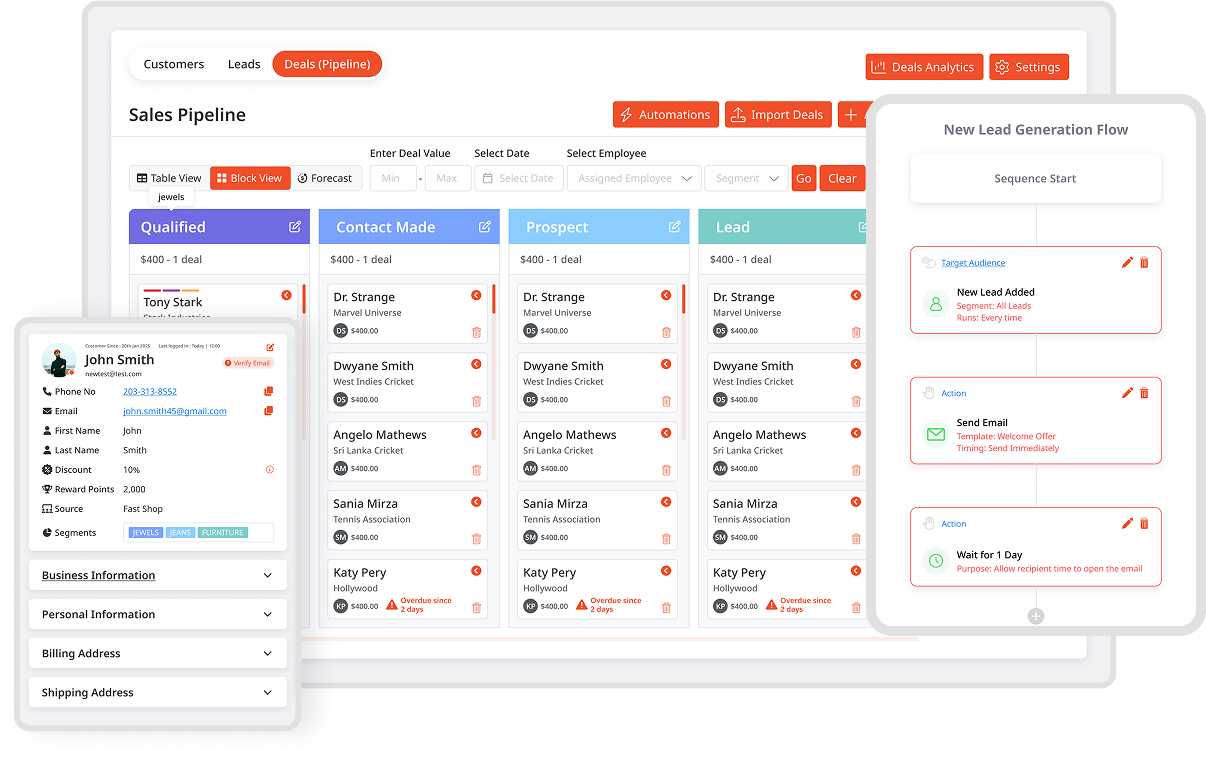Viewport: 1206px width, 758px height.
Task: Click the Prospect column scrollbar
Action: pos(684,300)
